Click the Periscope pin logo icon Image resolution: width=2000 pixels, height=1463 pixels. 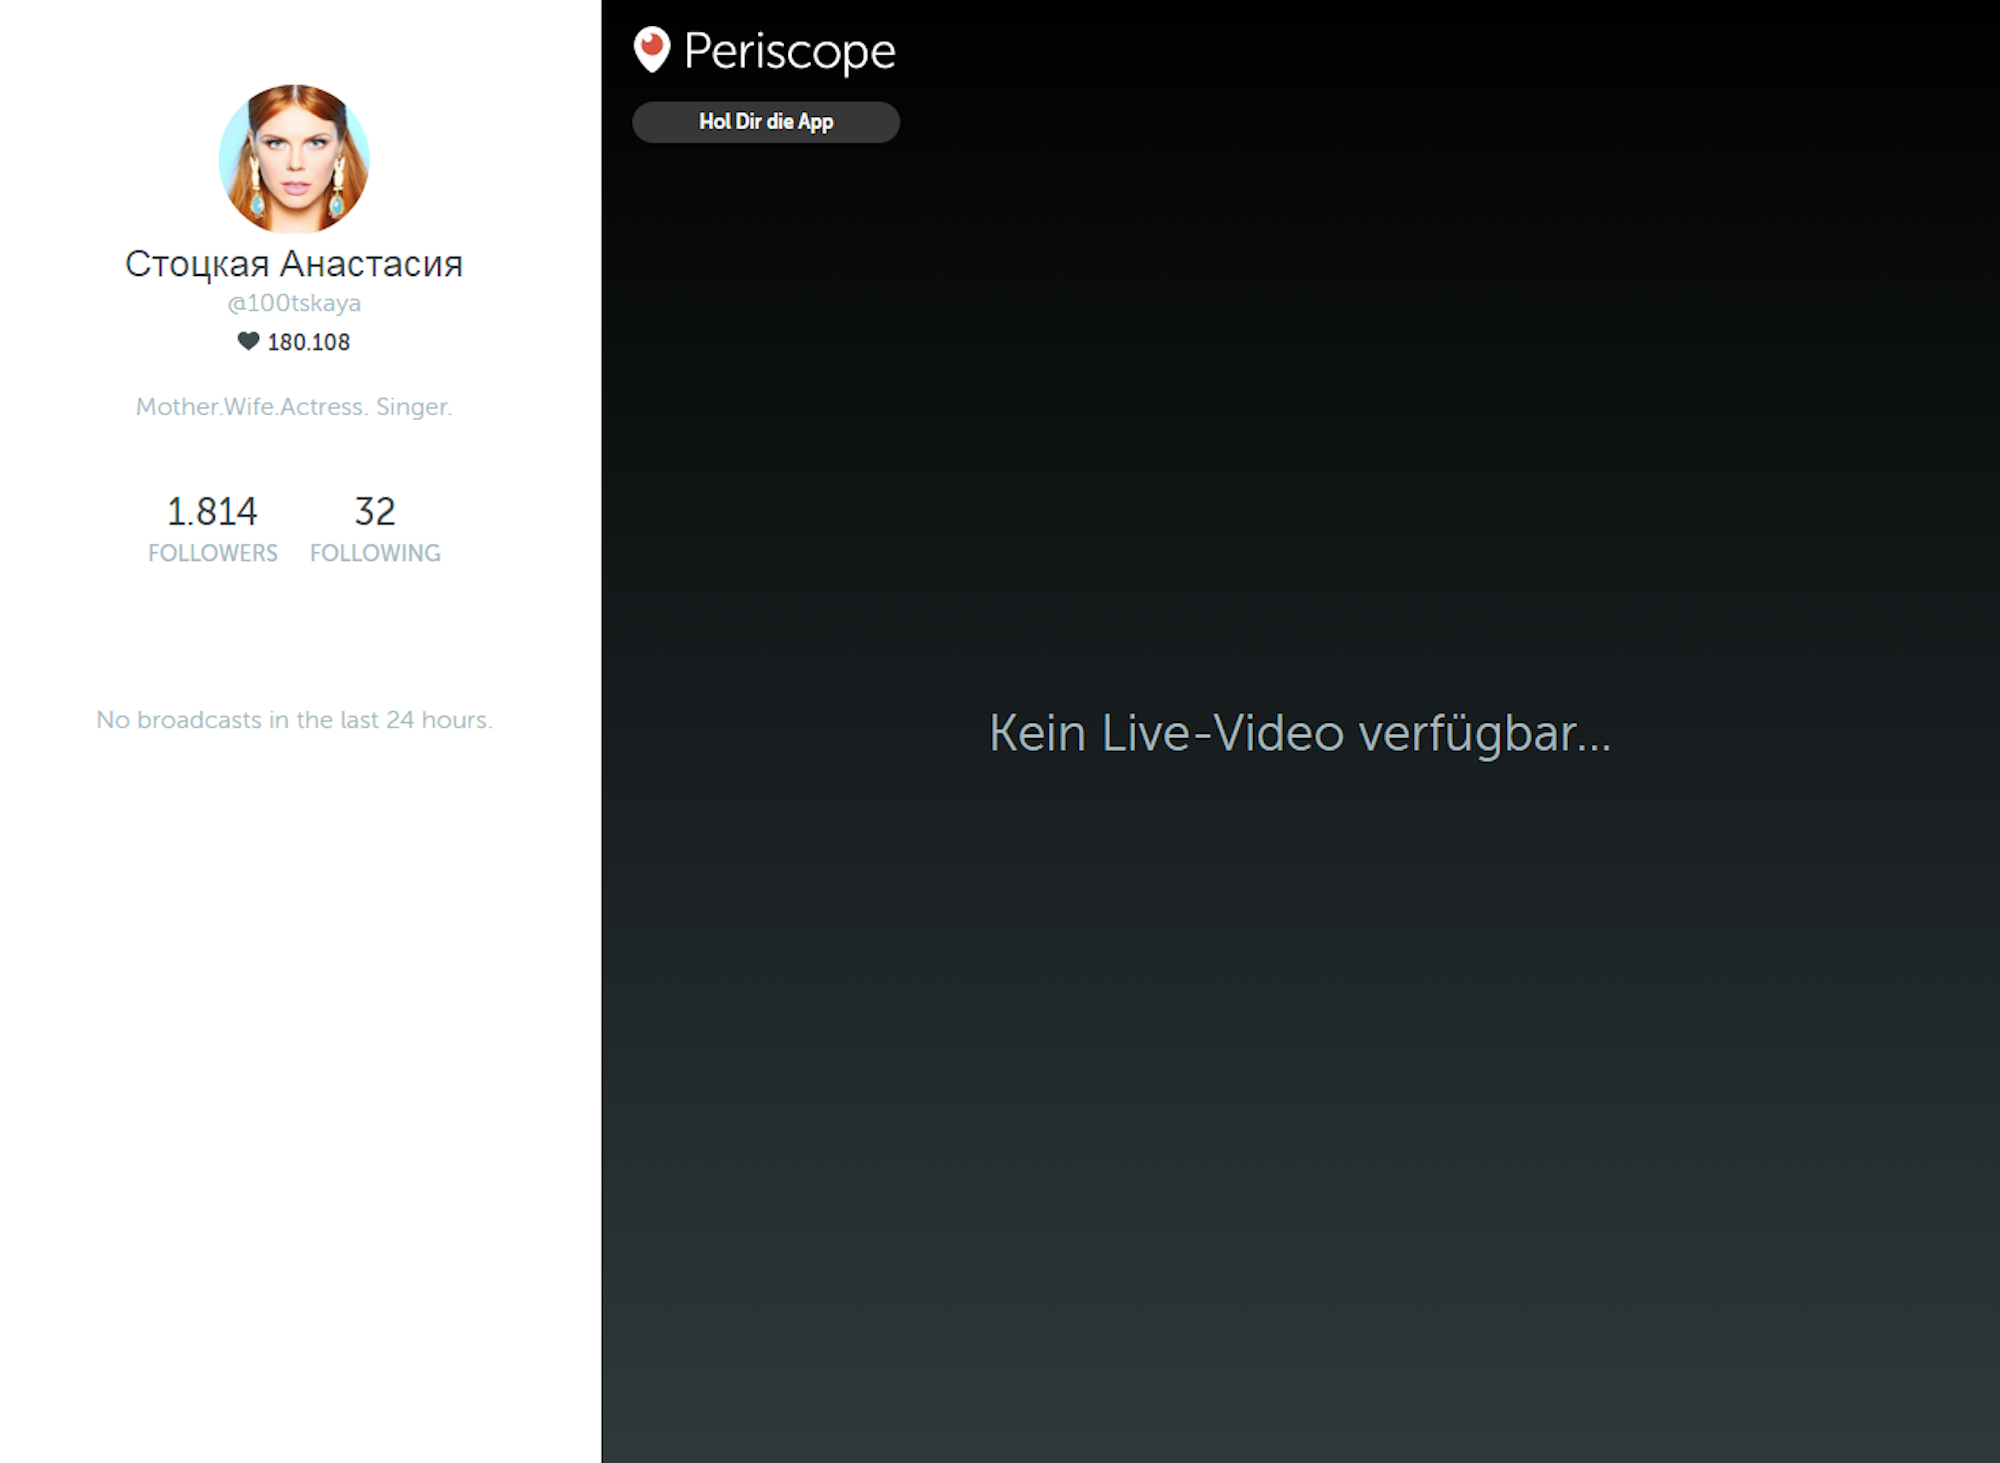(651, 50)
